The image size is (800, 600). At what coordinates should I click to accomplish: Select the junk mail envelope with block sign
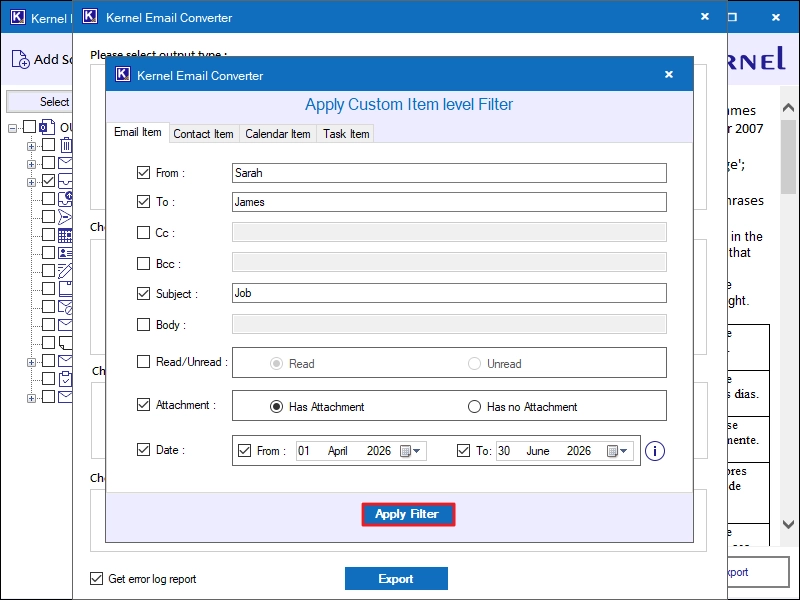coord(65,307)
